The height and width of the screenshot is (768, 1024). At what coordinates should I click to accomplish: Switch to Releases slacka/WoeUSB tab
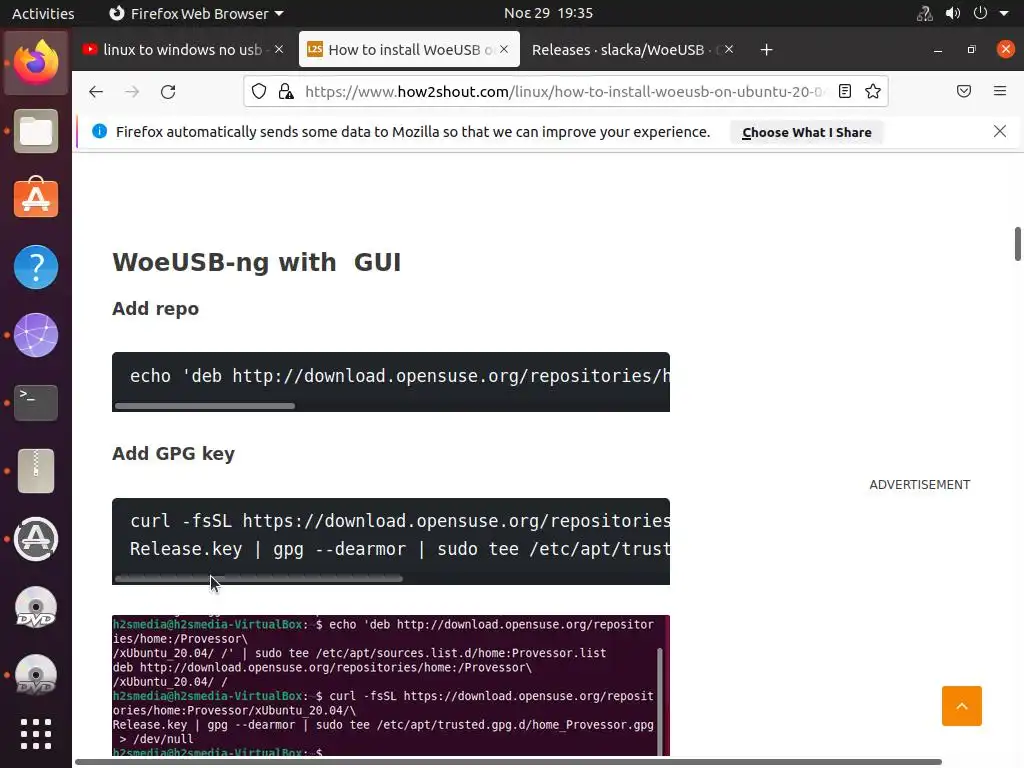tap(618, 50)
